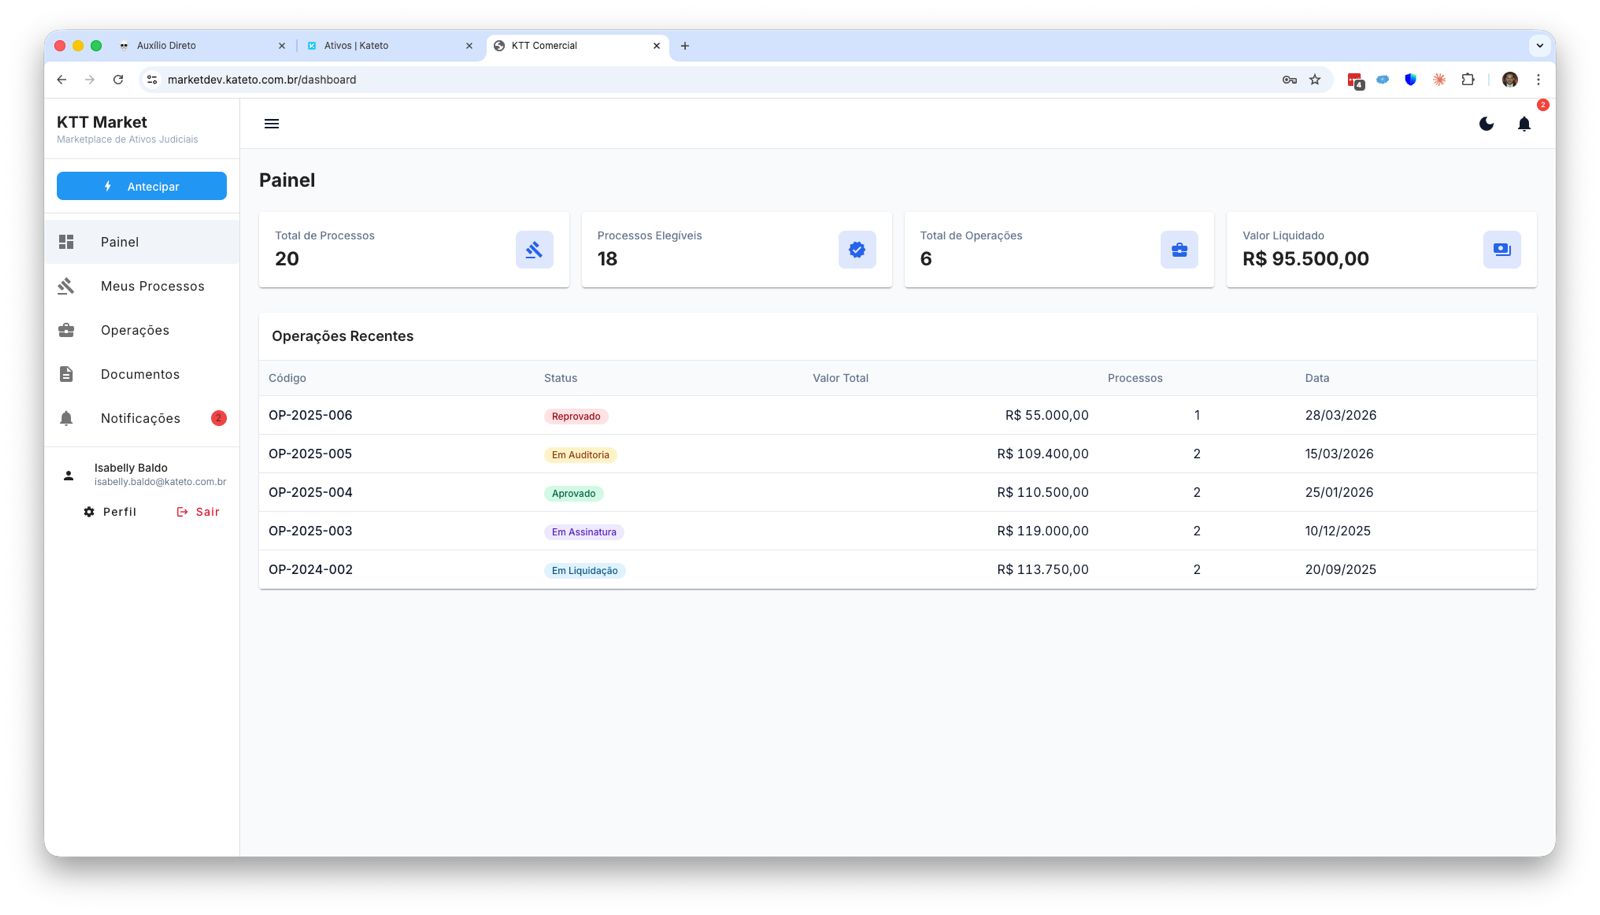Click the verified badge icon on Processos Elegíveis

857,250
